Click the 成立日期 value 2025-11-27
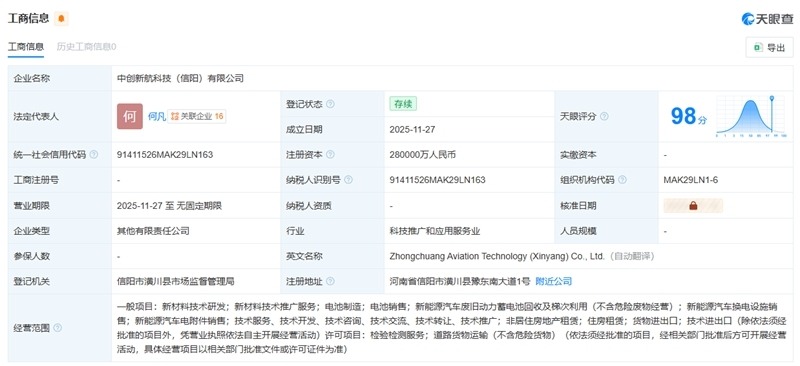Image resolution: width=800 pixels, height=366 pixels. pyautogui.click(x=412, y=130)
